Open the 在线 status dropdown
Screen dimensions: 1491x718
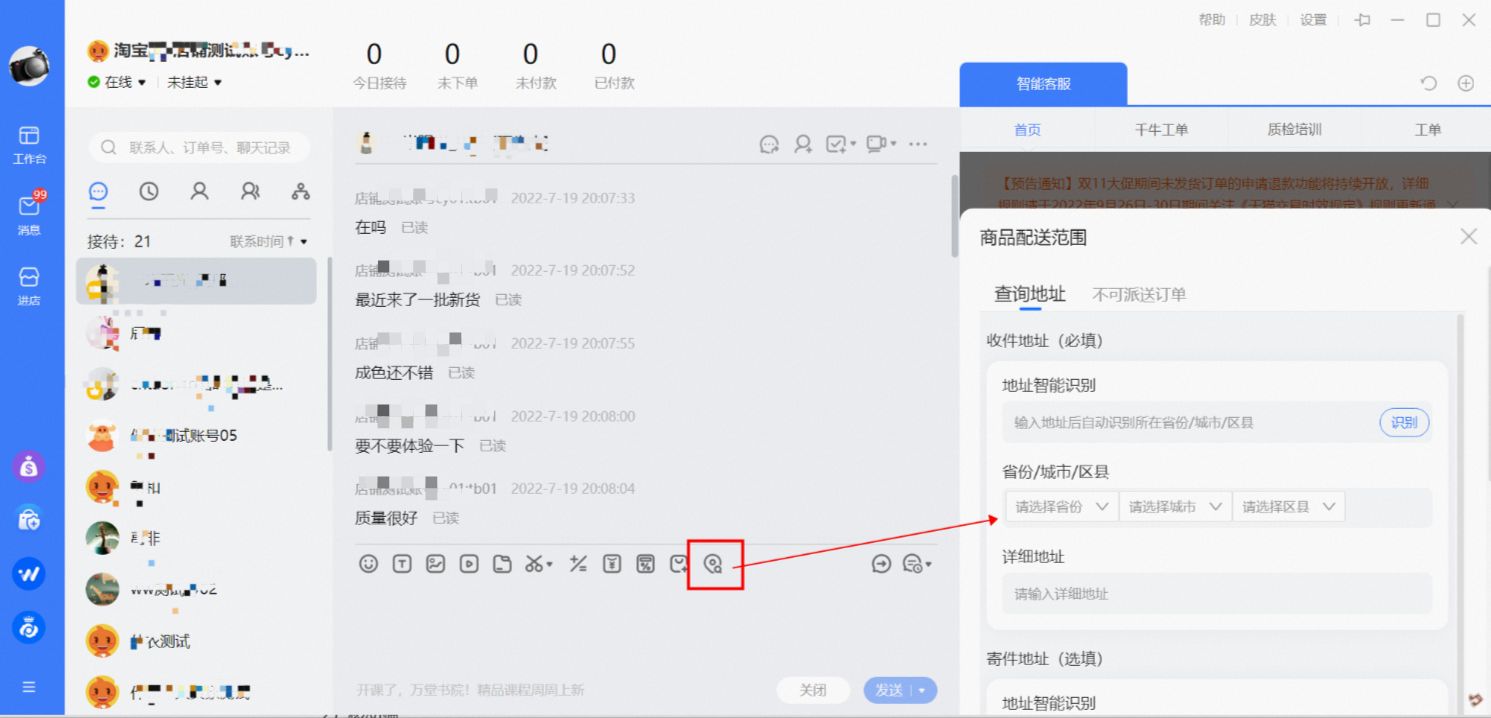click(x=117, y=82)
